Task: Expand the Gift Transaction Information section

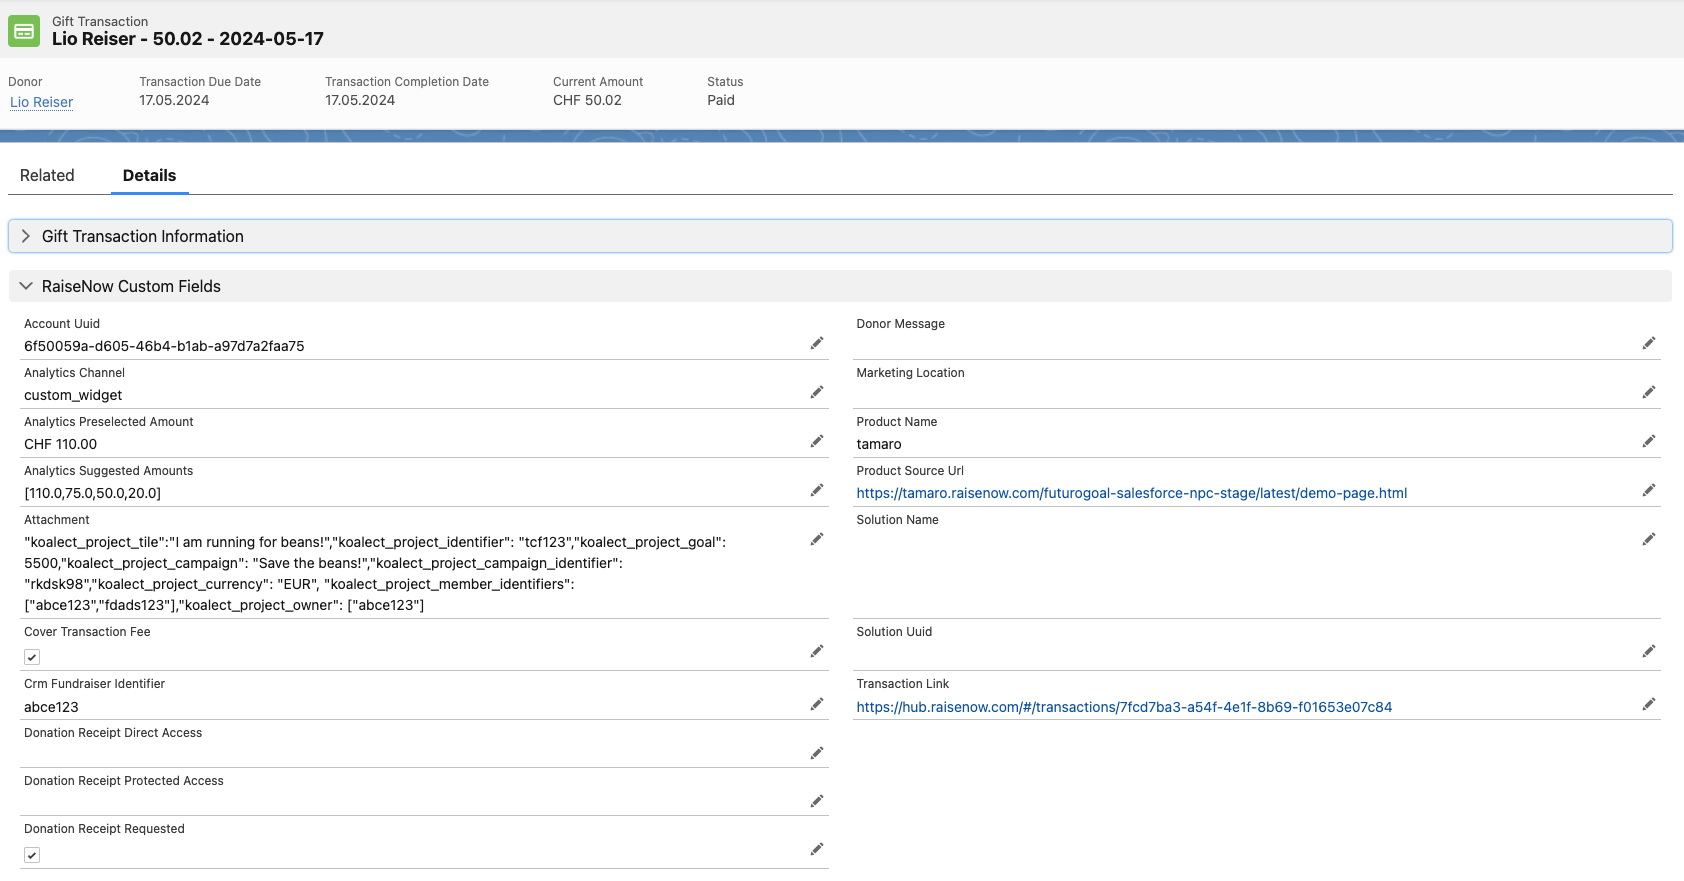Action: (x=840, y=236)
